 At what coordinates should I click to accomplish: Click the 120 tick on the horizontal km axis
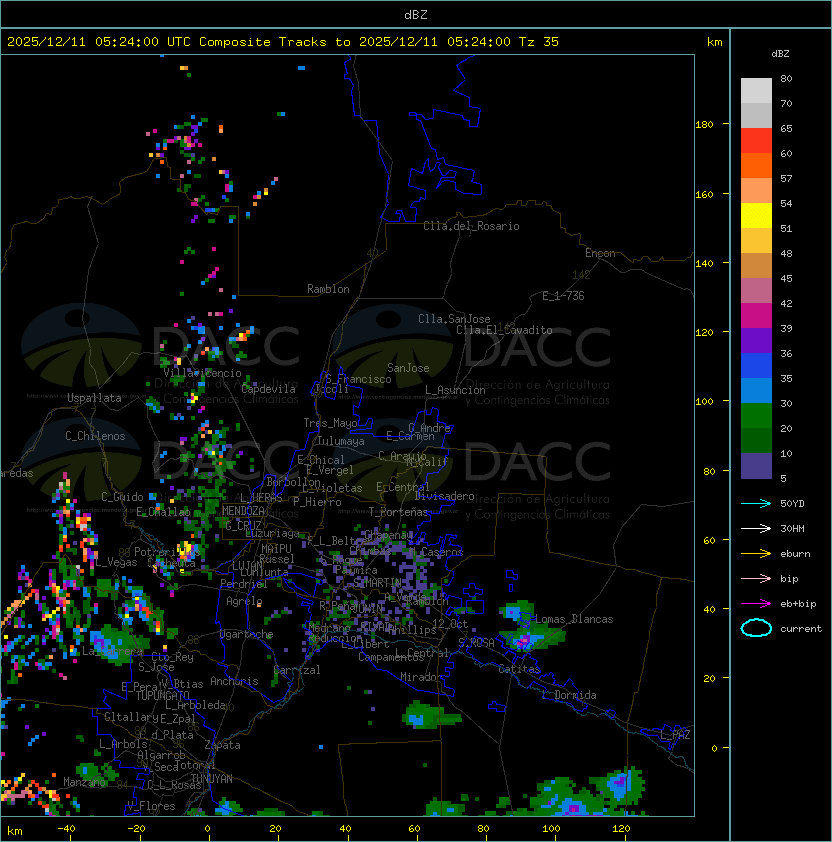[621, 829]
